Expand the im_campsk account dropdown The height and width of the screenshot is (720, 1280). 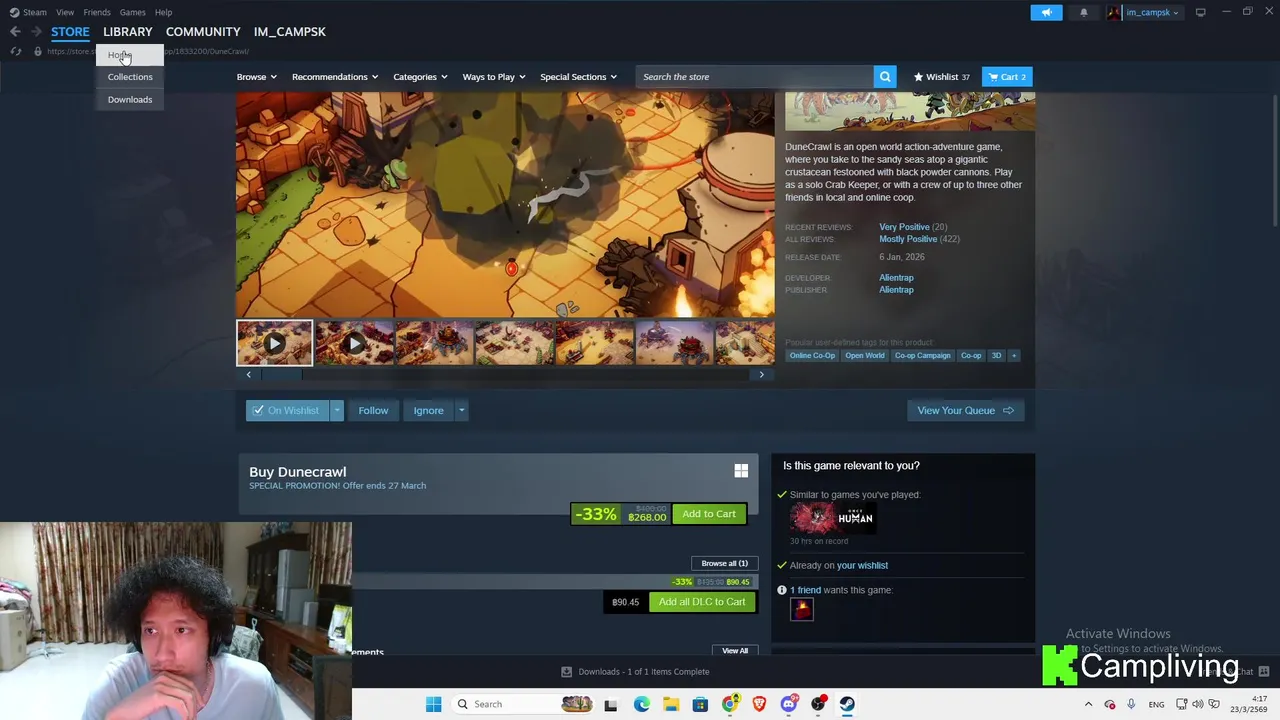pos(1152,12)
